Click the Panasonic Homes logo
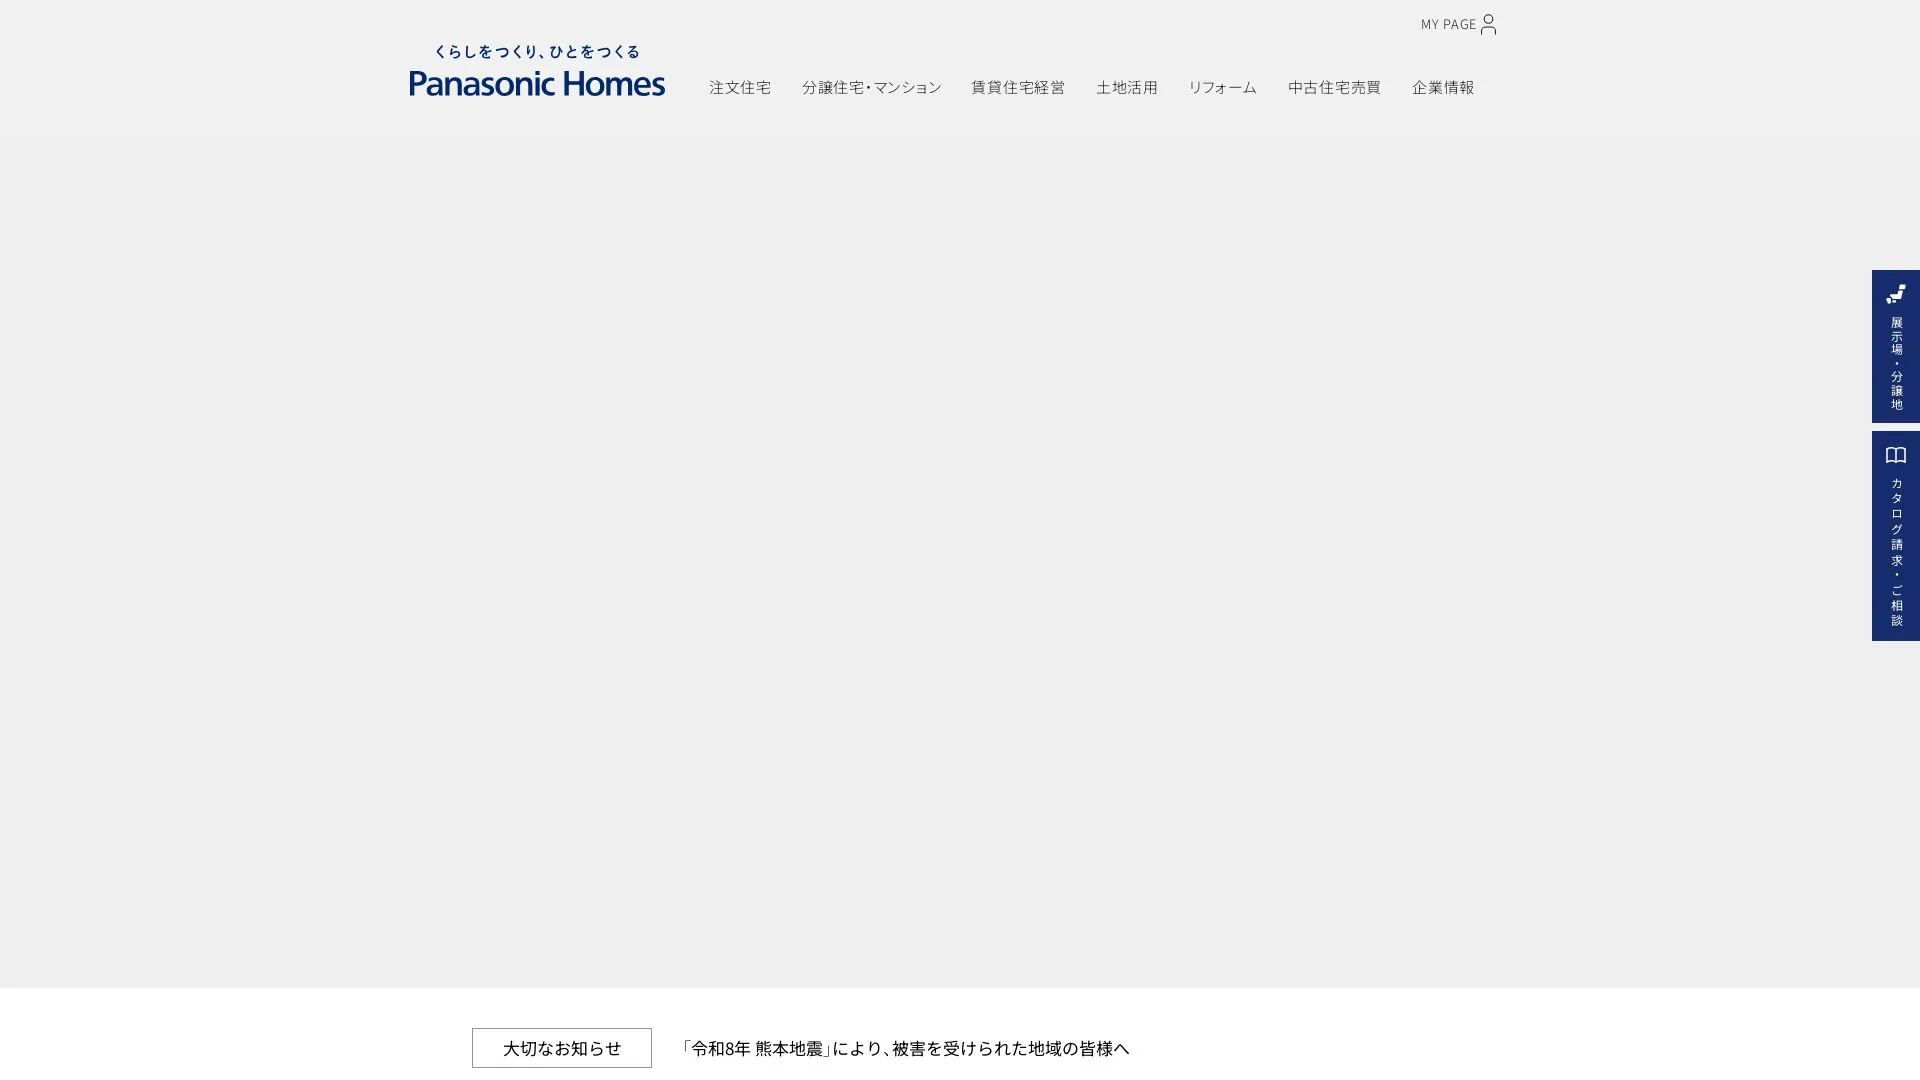This screenshot has height=1080, width=1920. [x=537, y=83]
